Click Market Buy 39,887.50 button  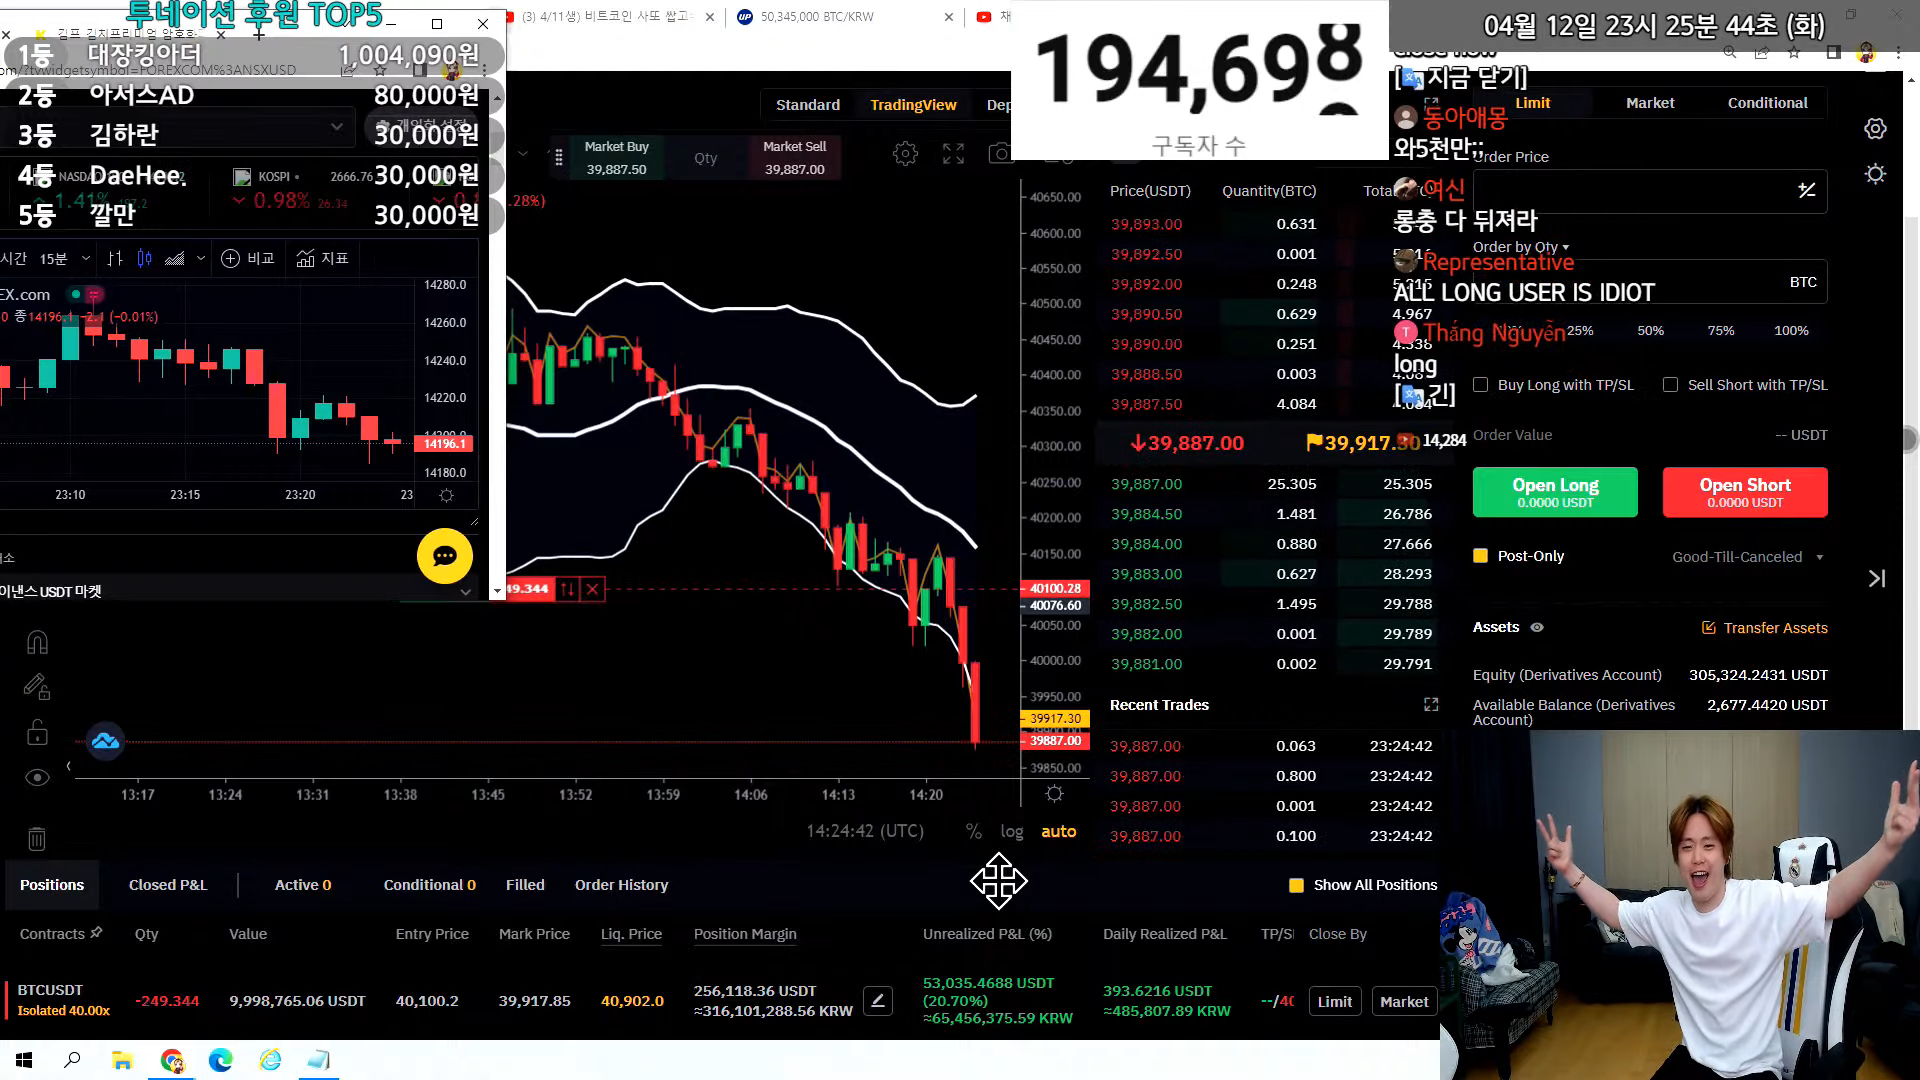[616, 158]
